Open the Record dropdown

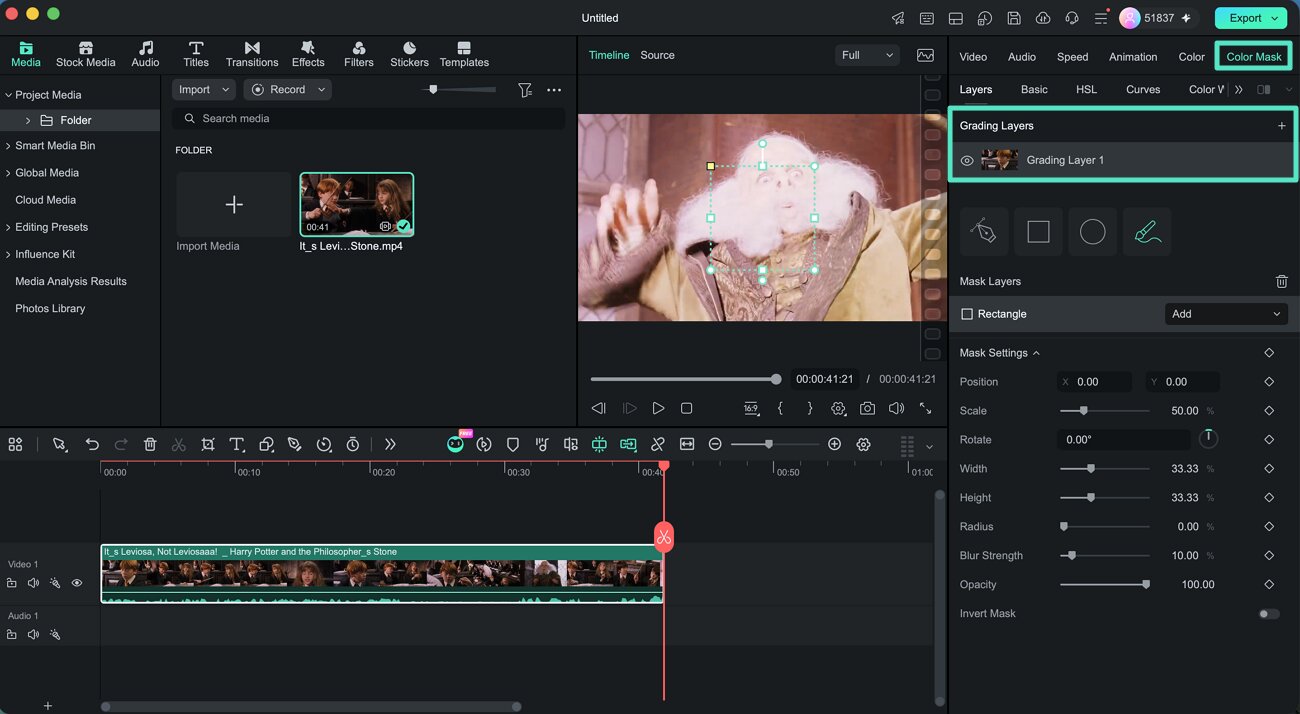tap(287, 89)
